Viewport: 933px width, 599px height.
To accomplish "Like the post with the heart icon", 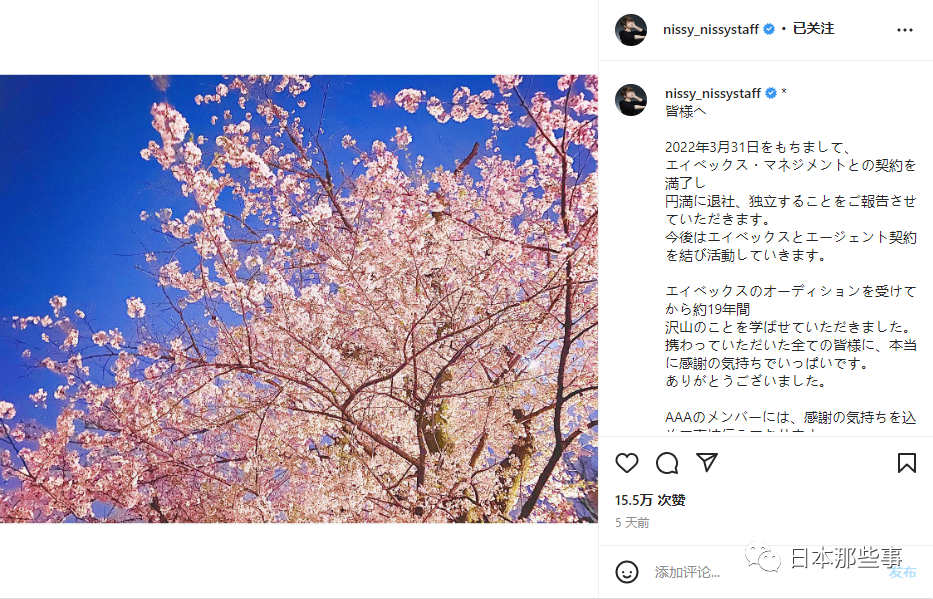I will 627,463.
